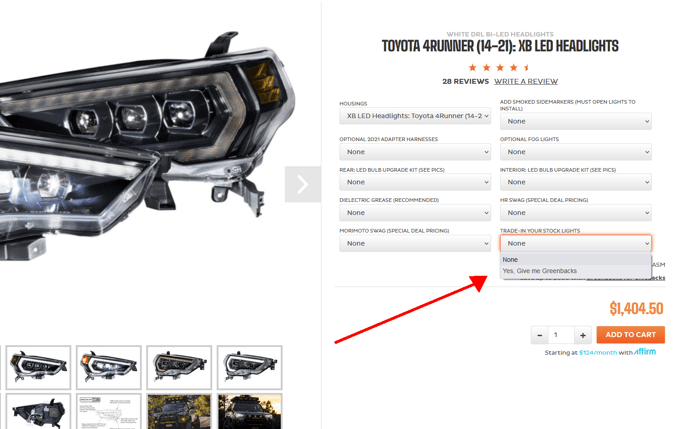Open the Morimoto Swag dropdown
Image resolution: width=673 pixels, height=429 pixels.
pos(415,243)
